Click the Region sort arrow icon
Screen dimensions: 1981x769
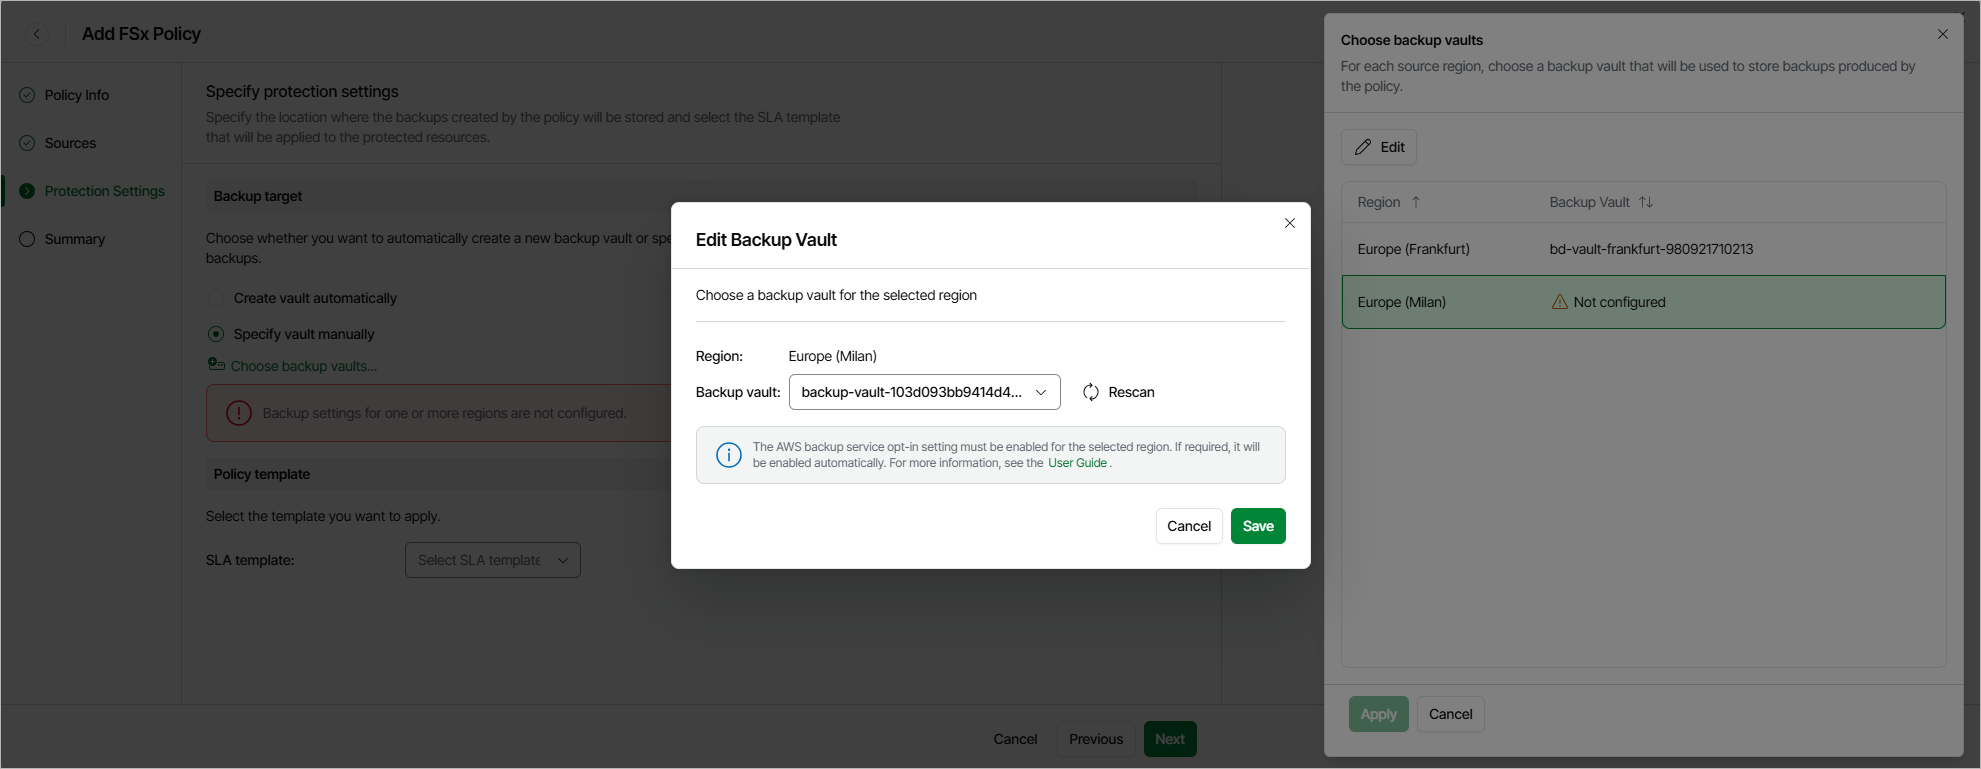coord(1416,202)
